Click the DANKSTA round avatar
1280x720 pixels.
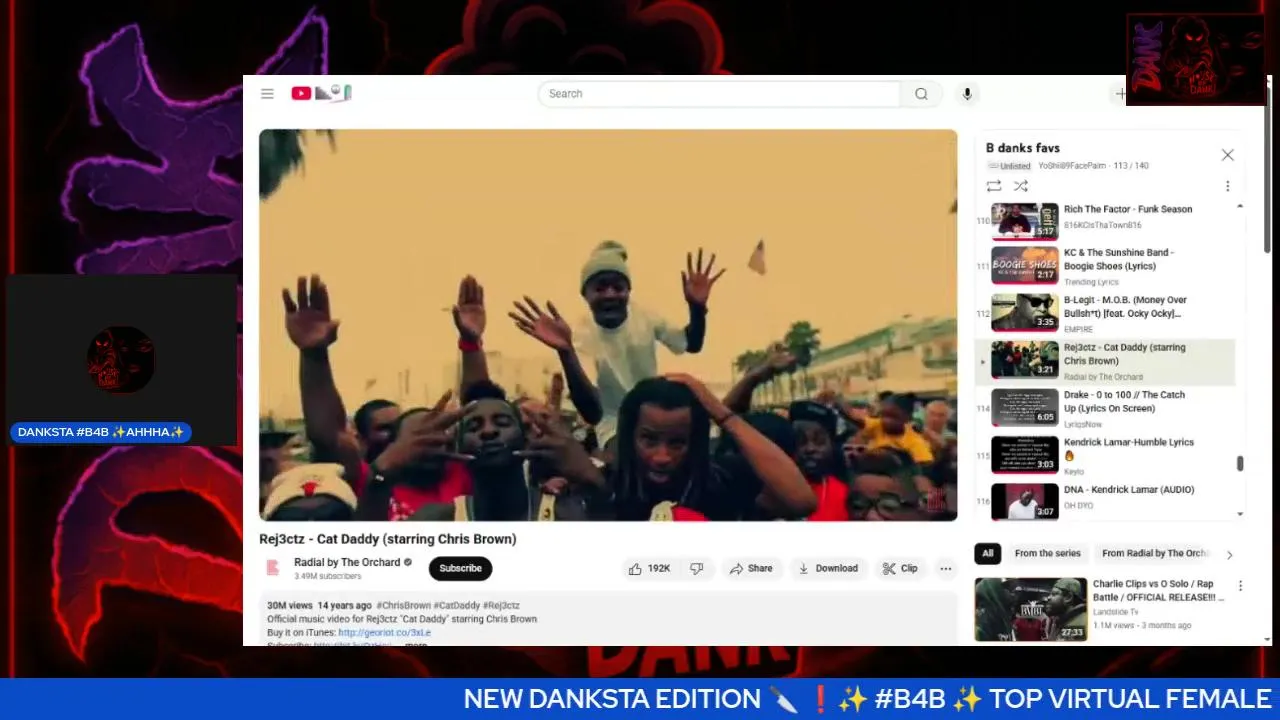pos(121,360)
